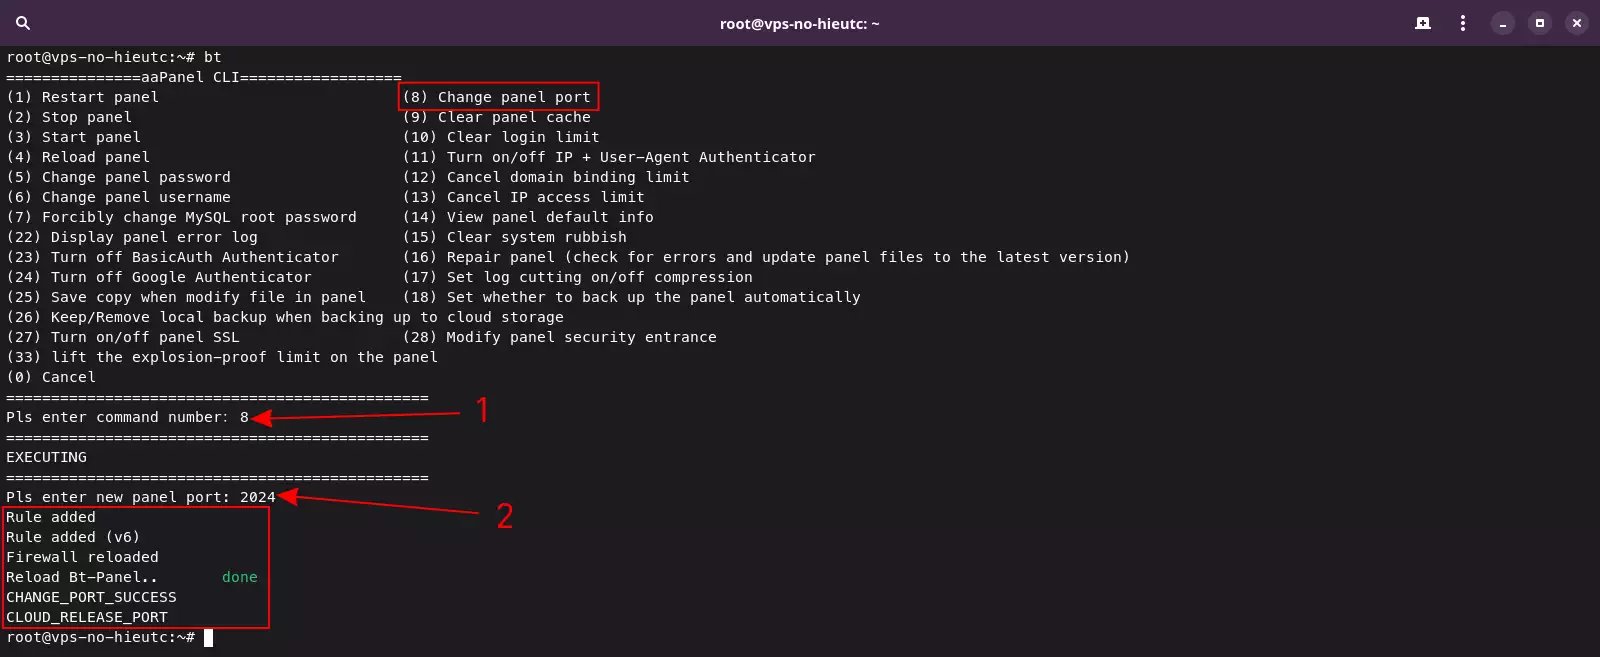Click the "(8) Change panel port" option
The width and height of the screenshot is (1600, 657).
[498, 97]
